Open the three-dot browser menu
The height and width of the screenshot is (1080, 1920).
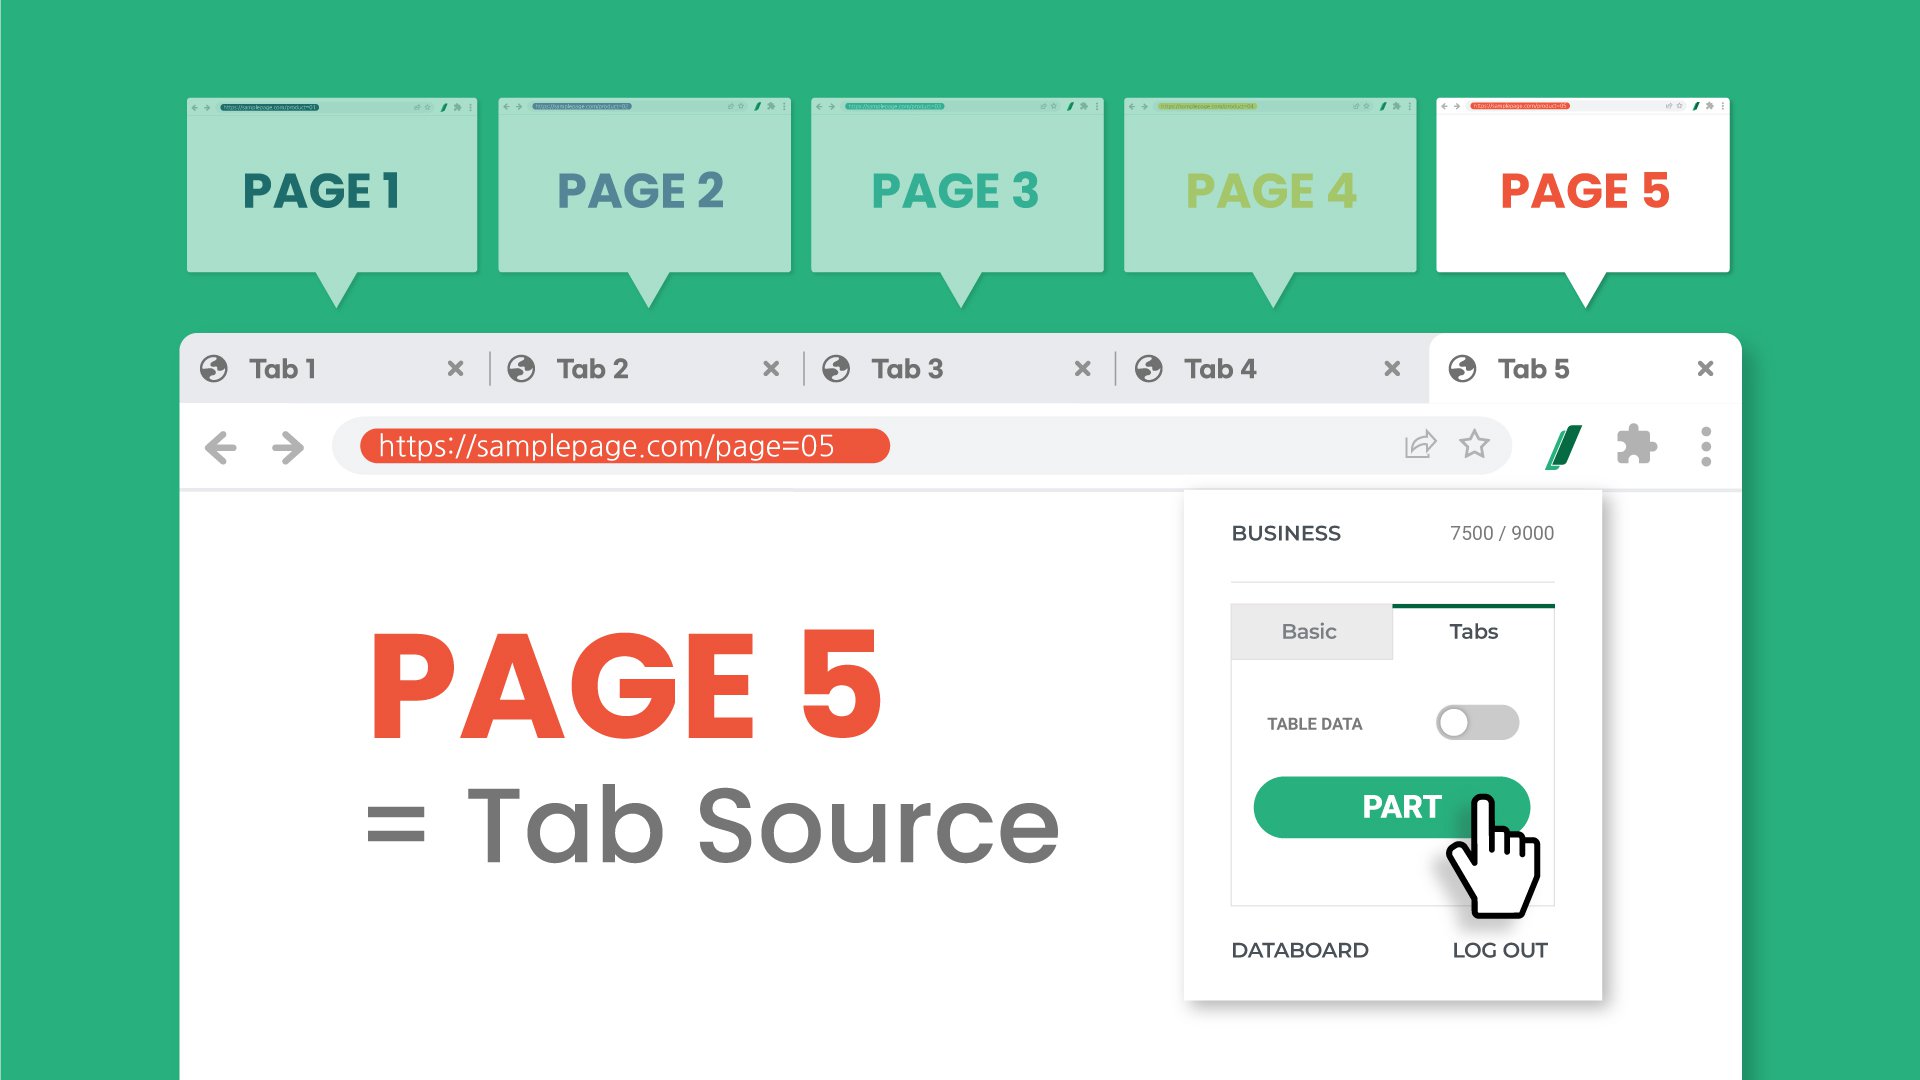click(1706, 446)
